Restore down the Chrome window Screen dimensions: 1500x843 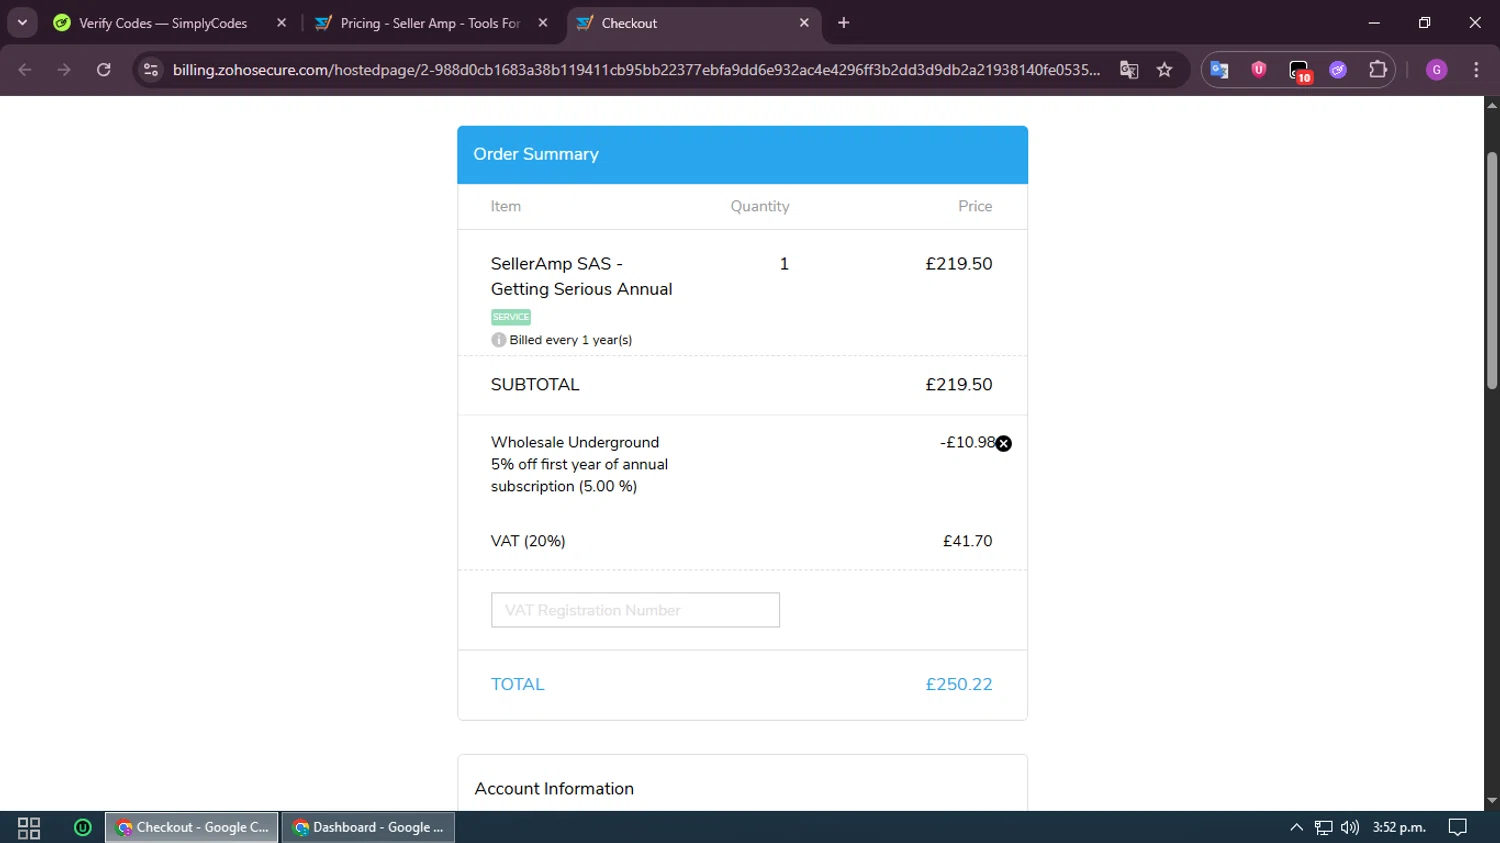1424,23
